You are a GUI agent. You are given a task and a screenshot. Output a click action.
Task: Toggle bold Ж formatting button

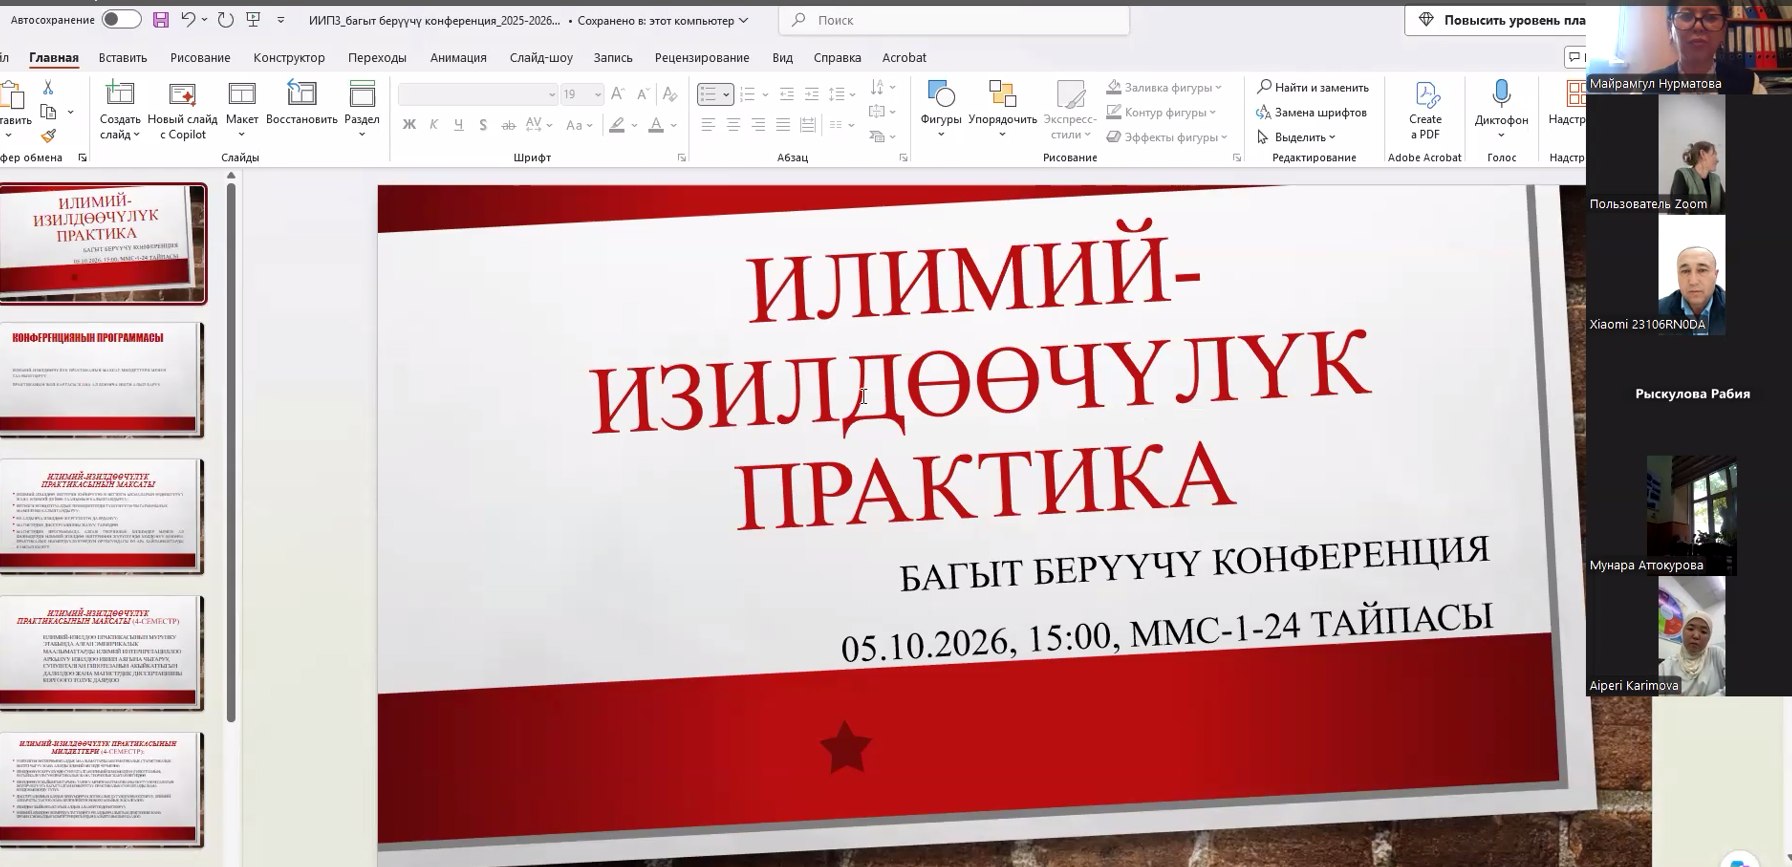pos(409,125)
